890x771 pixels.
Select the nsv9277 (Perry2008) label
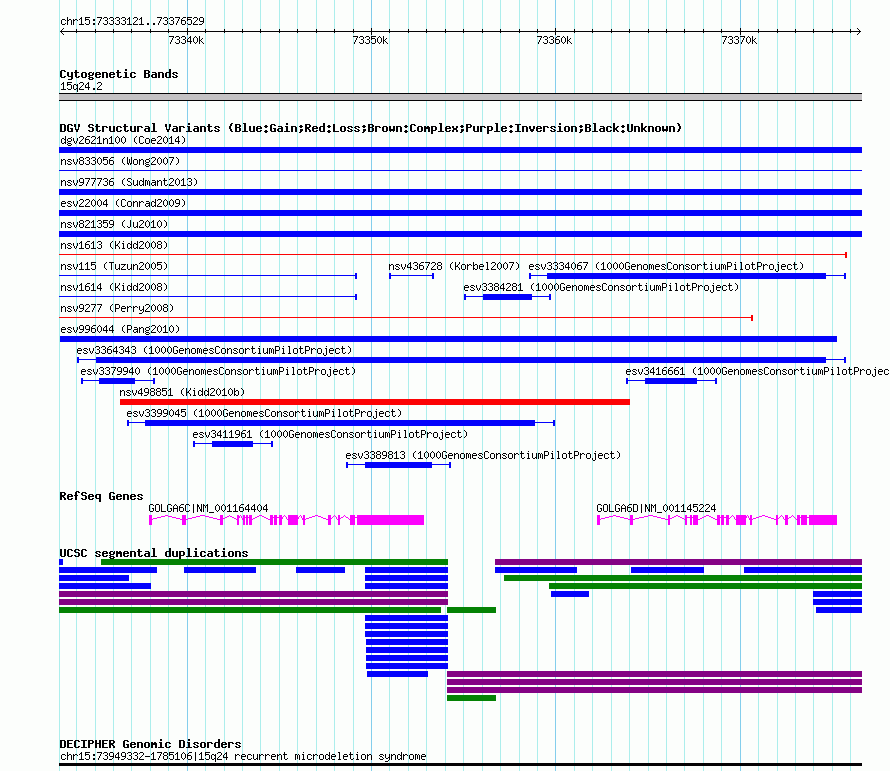point(117,308)
